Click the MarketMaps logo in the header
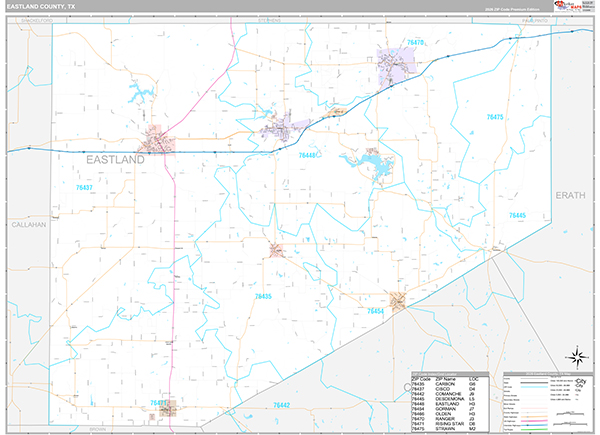The height and width of the screenshot is (435, 600). [567, 6]
